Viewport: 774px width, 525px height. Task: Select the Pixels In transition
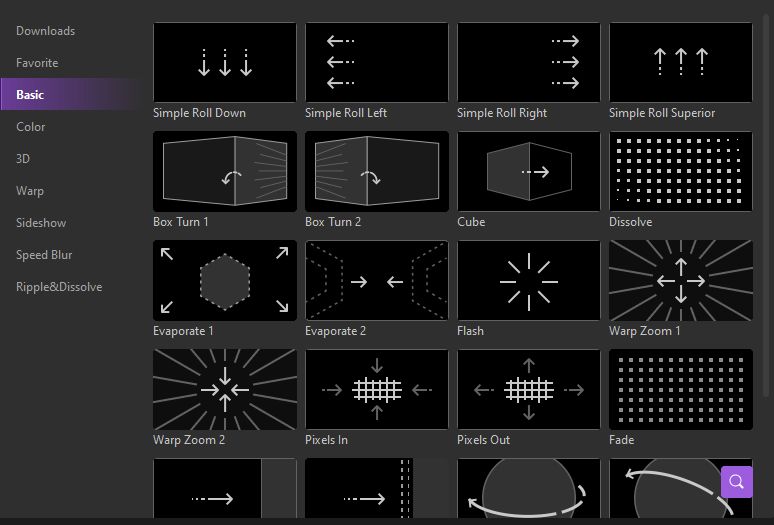pos(377,390)
